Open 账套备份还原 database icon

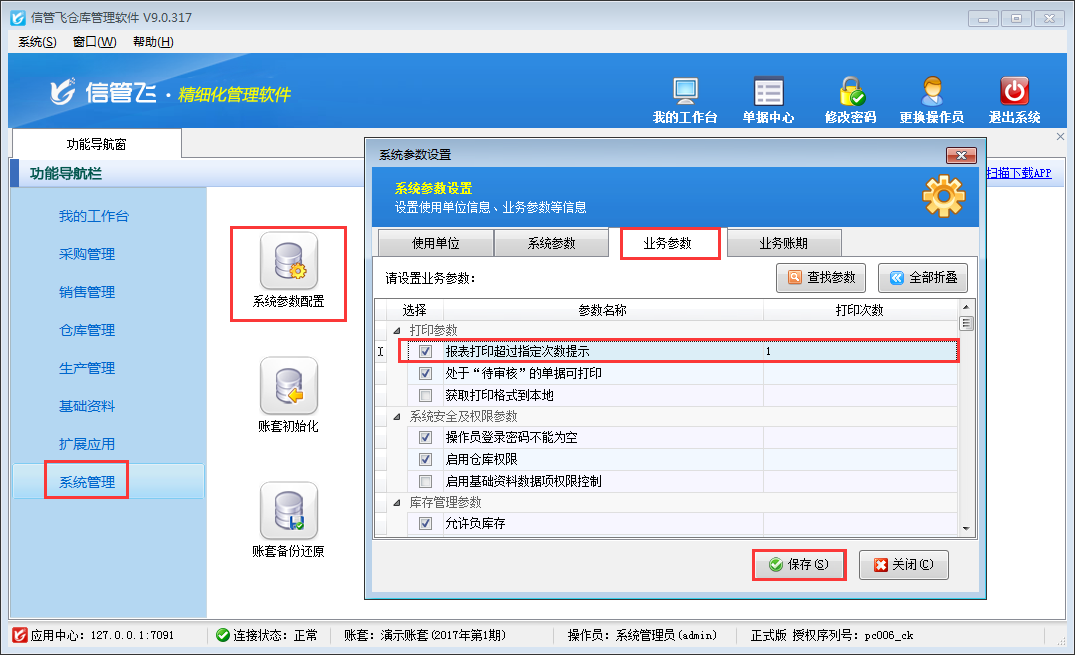pyautogui.click(x=288, y=512)
